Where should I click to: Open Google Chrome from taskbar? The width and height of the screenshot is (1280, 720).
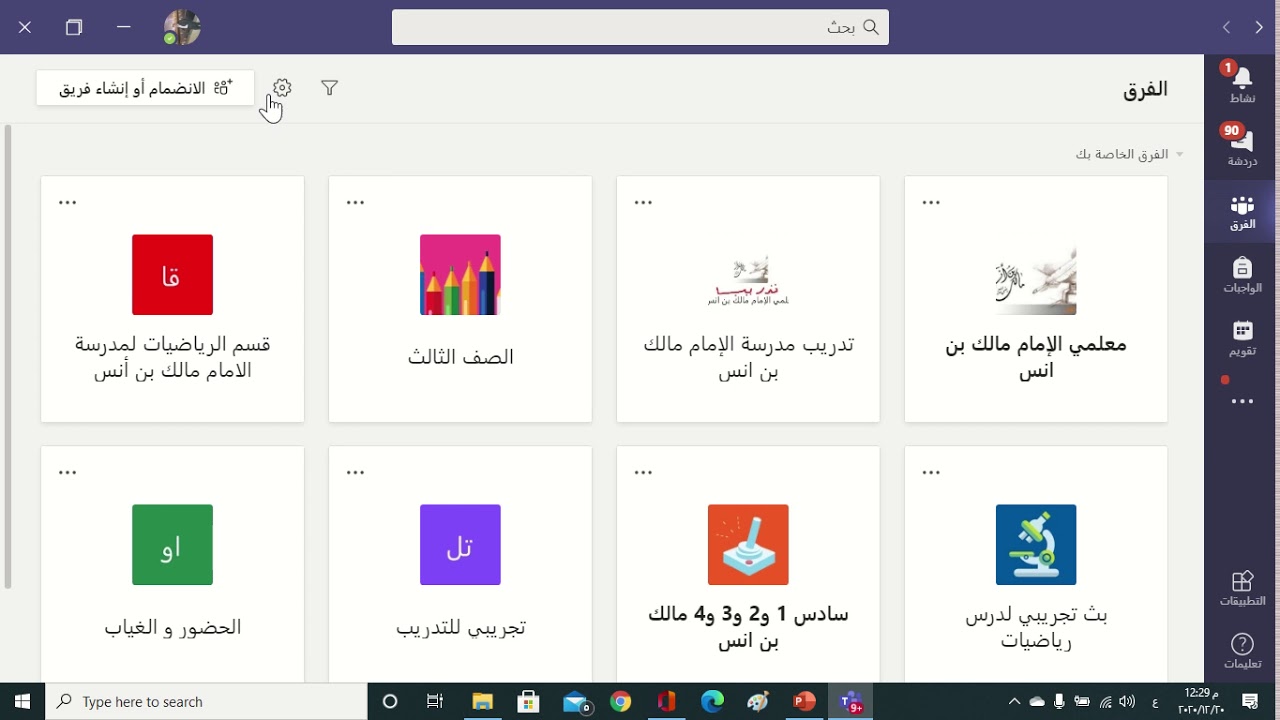tap(621, 702)
